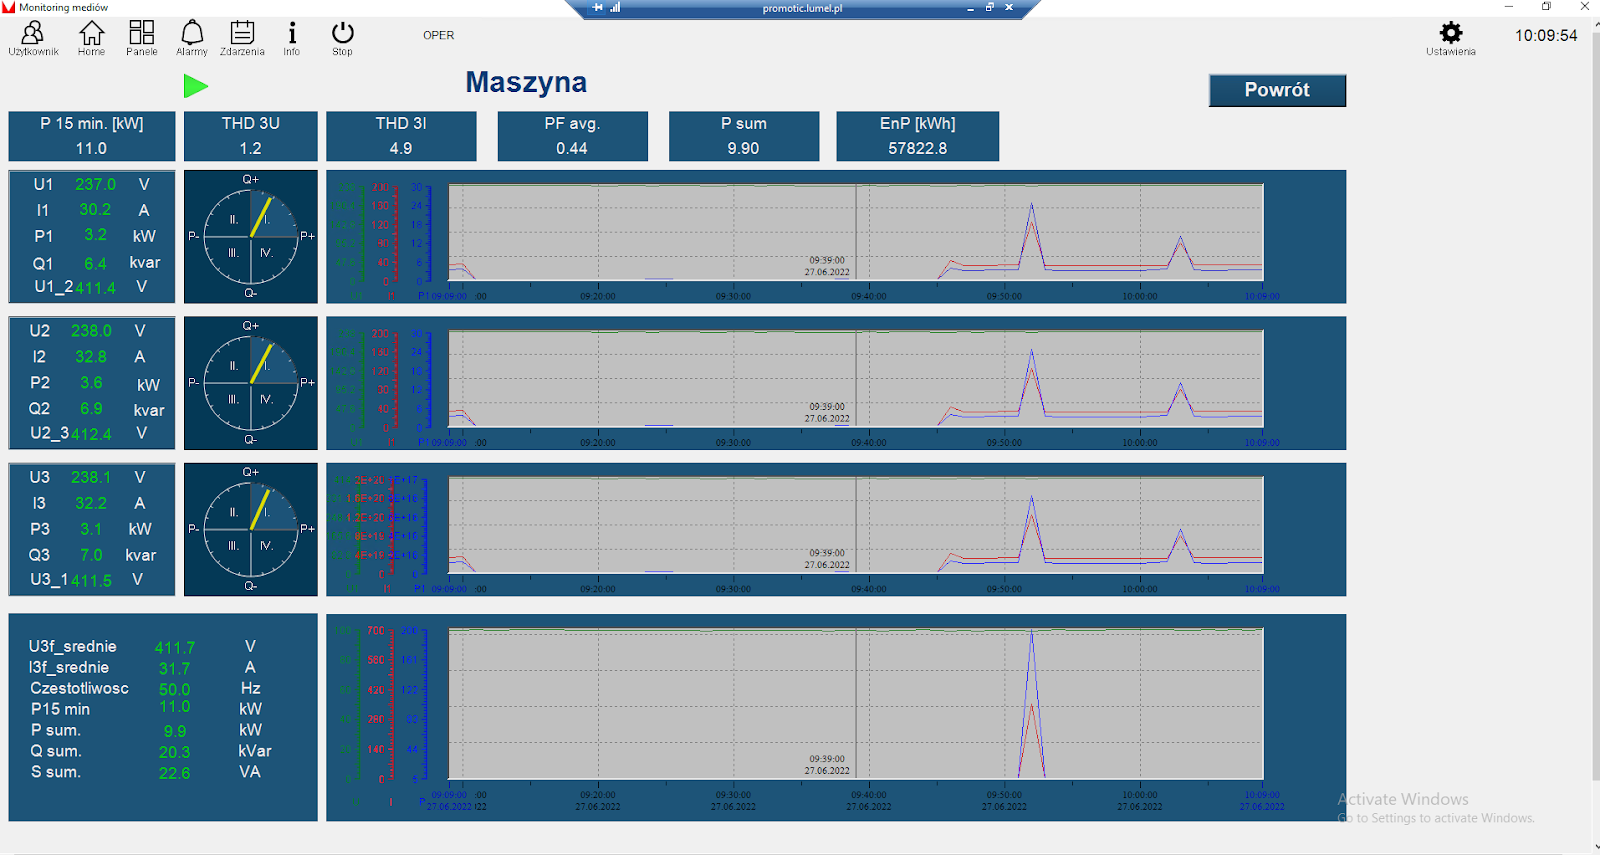Click the green play arrow
1600x855 pixels.
[196, 87]
